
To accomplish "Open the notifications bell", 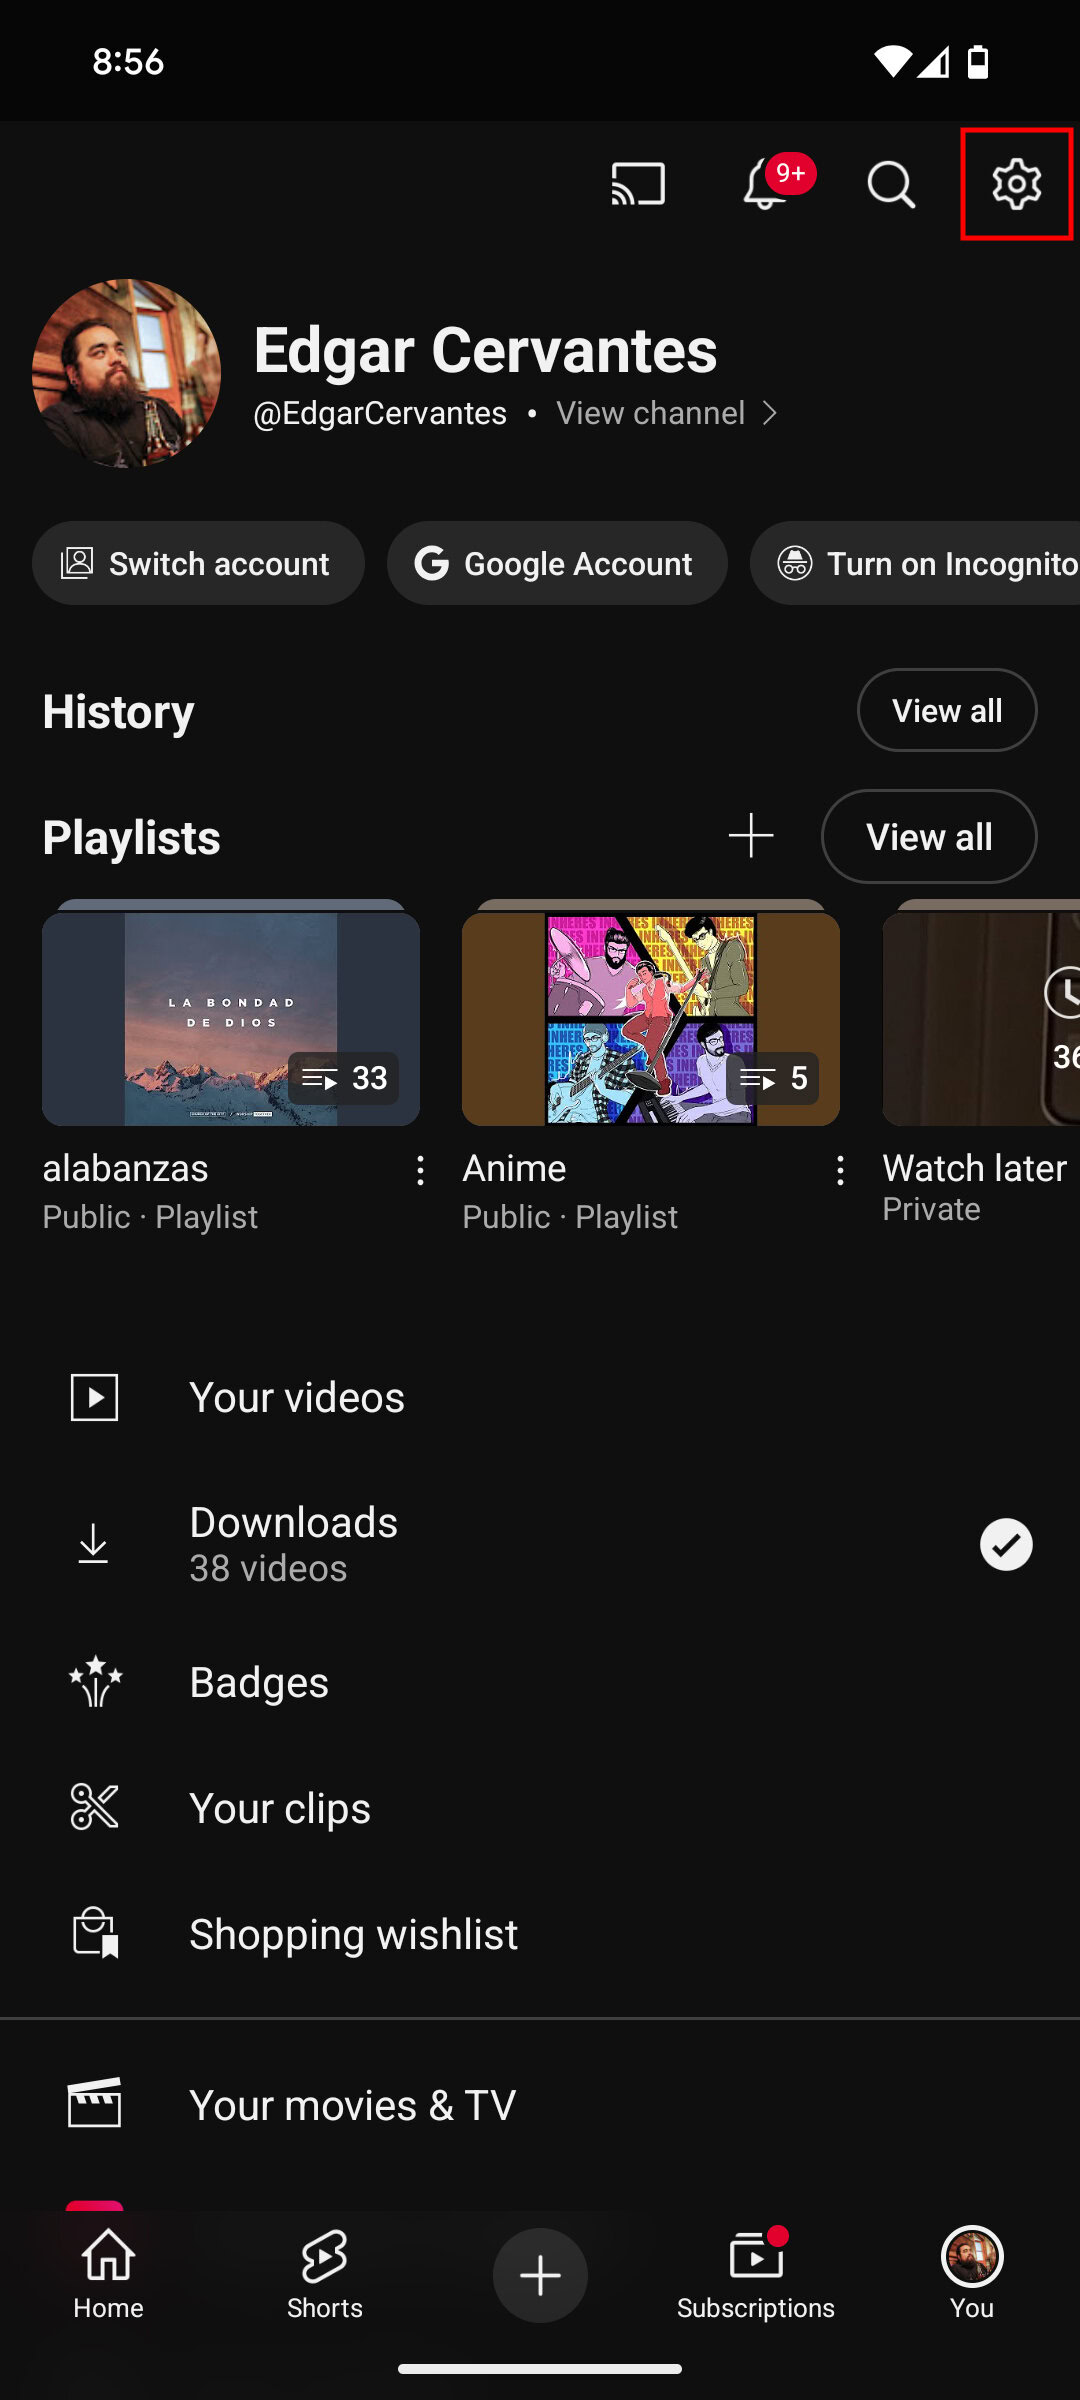I will pos(766,184).
